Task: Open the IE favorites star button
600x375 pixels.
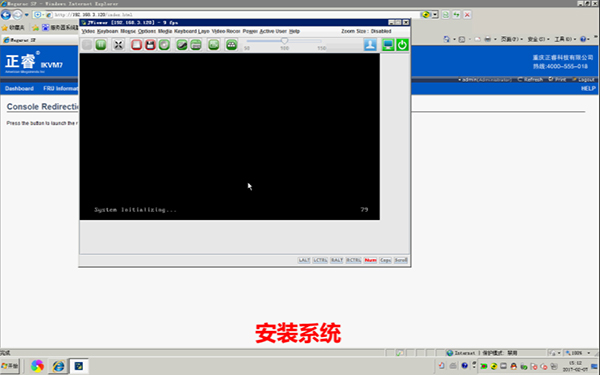Action: click(x=13, y=28)
